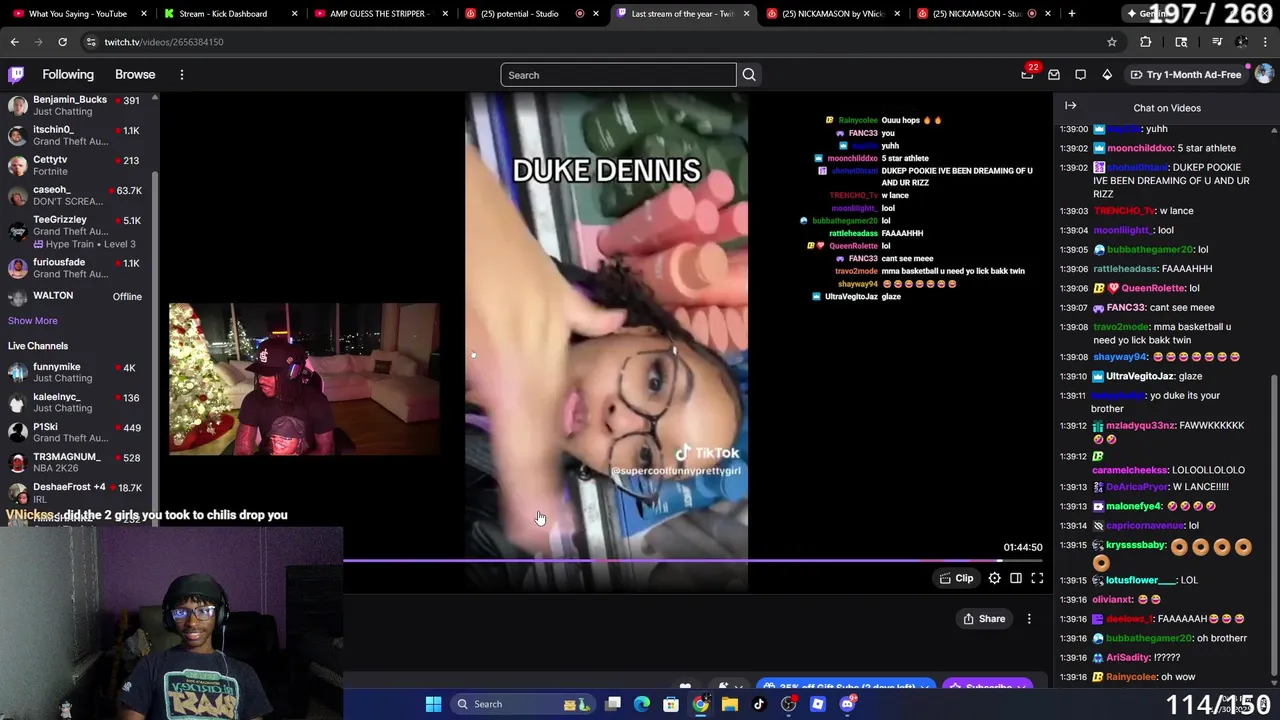Click Try 1-Month Ad-Free button
This screenshot has height=720, width=1280.
1185,75
